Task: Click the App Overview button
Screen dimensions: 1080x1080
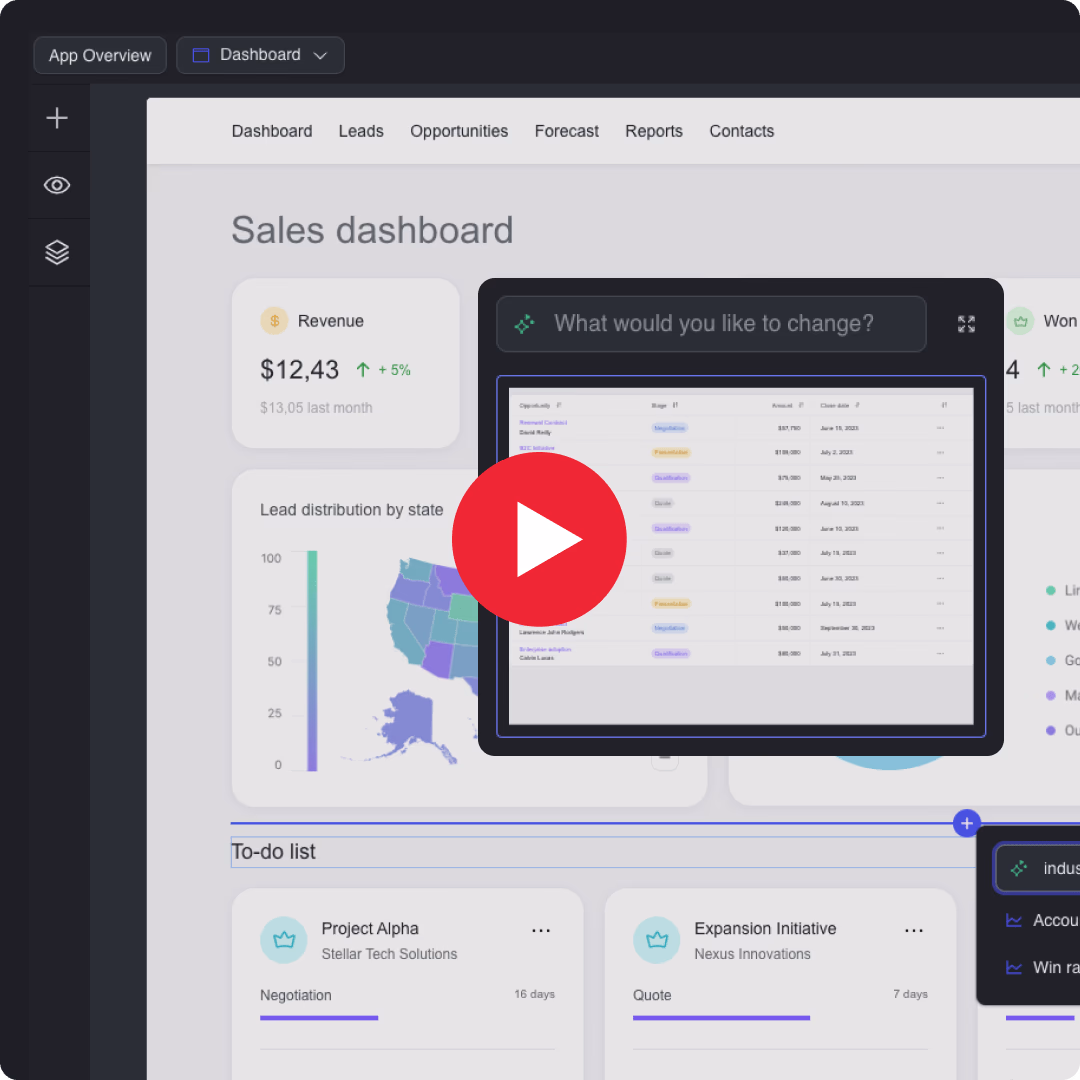Action: [x=100, y=55]
